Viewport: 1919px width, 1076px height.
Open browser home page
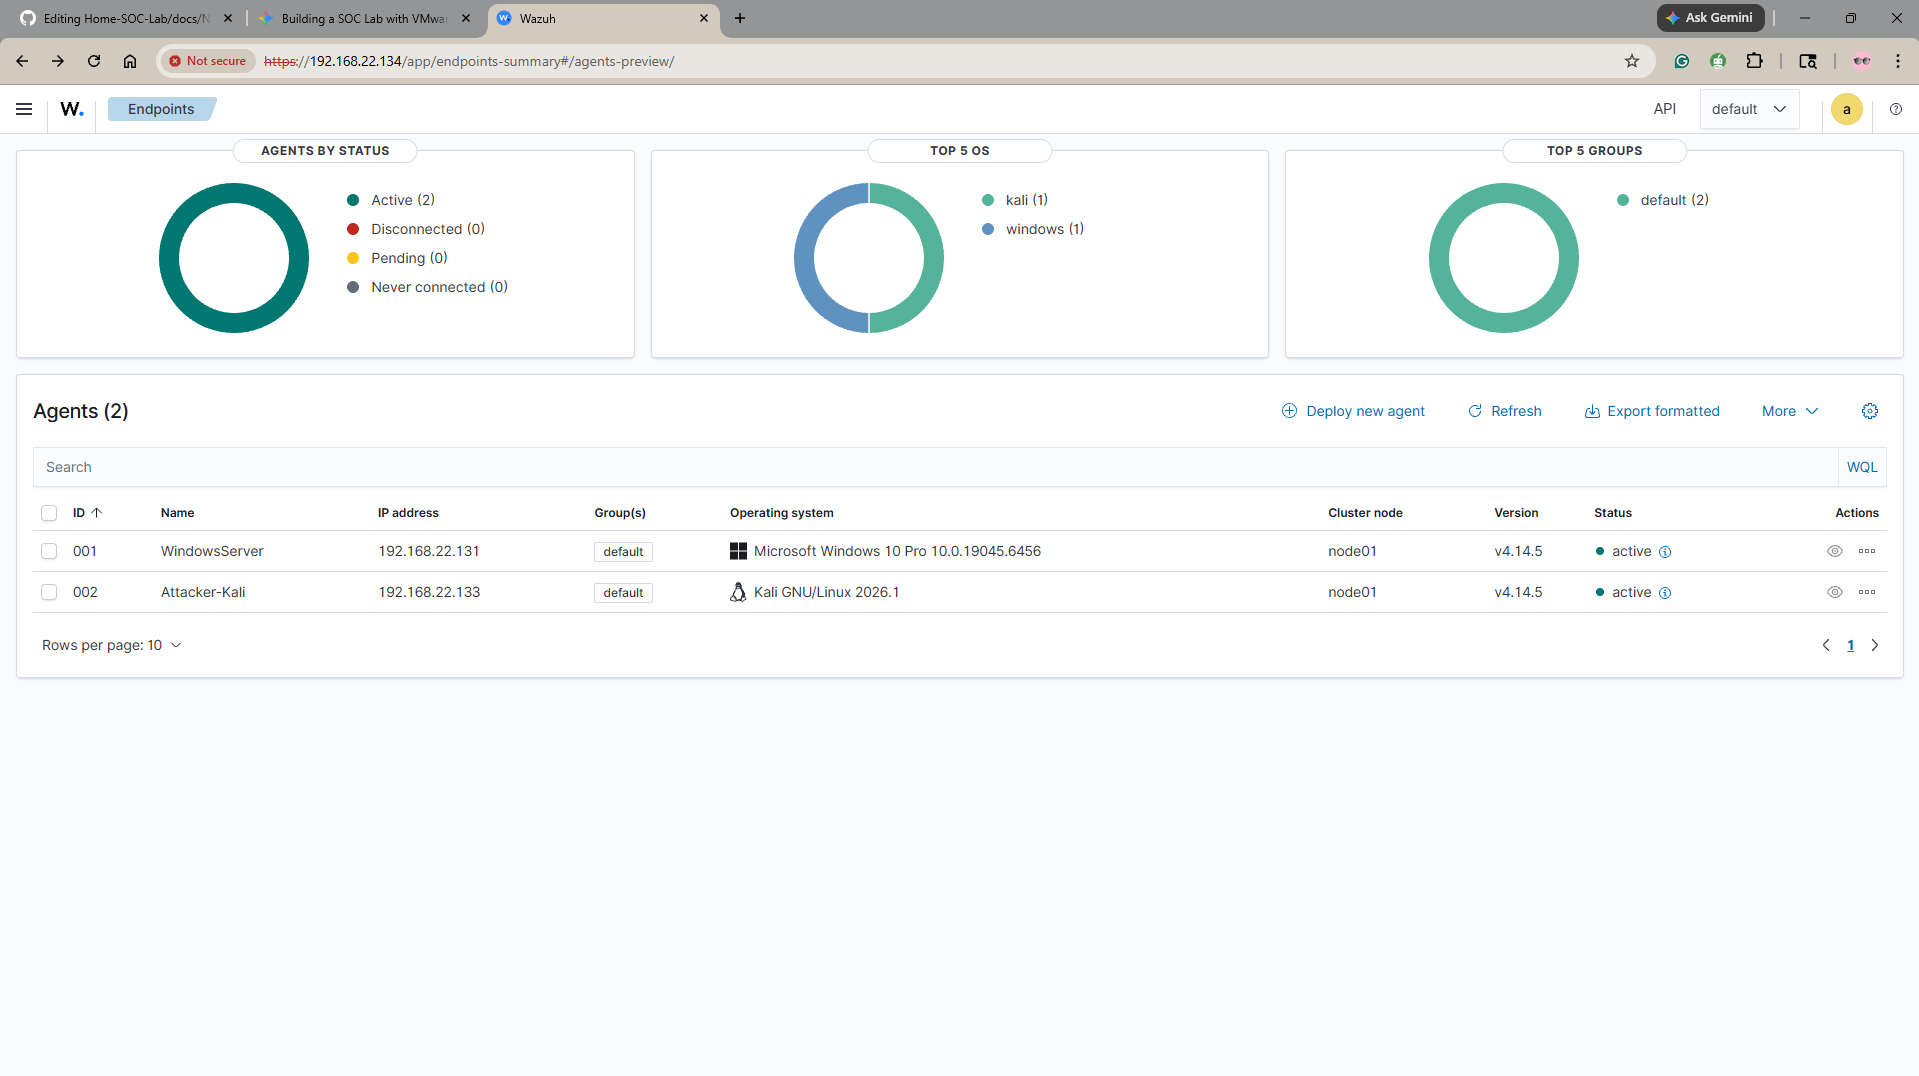[130, 61]
